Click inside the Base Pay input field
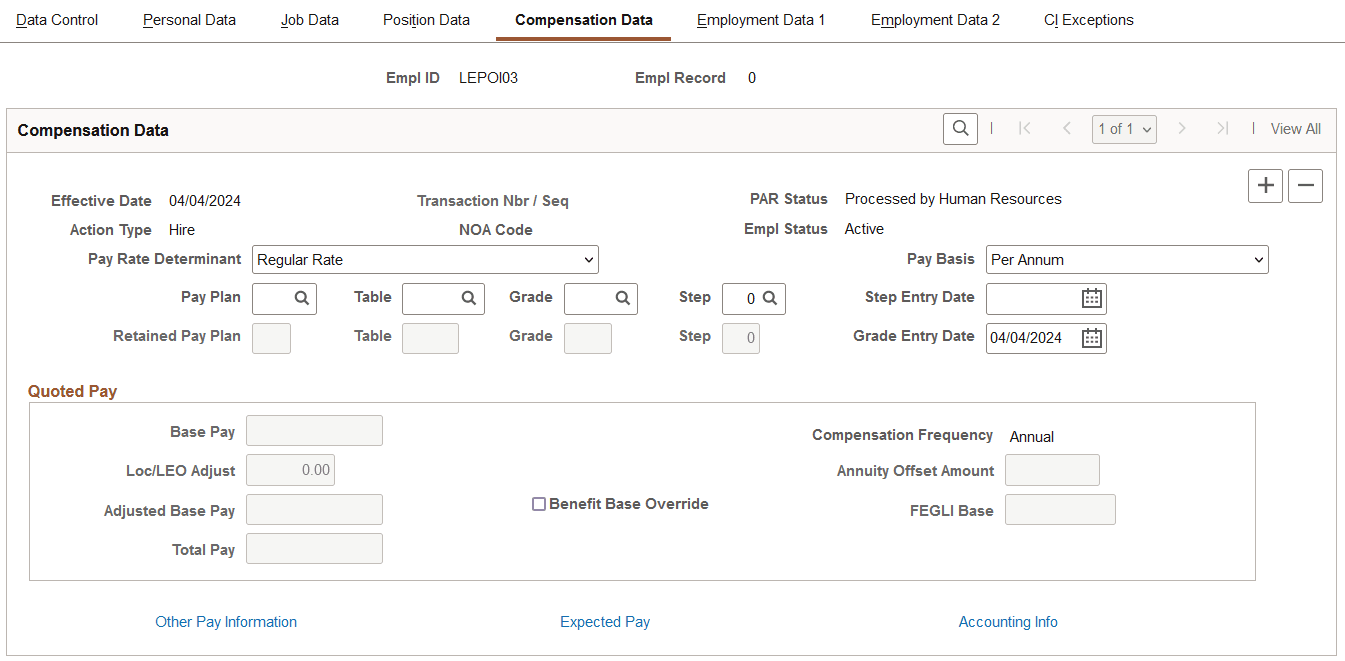Image resolution: width=1345 pixels, height=661 pixels. [x=314, y=430]
